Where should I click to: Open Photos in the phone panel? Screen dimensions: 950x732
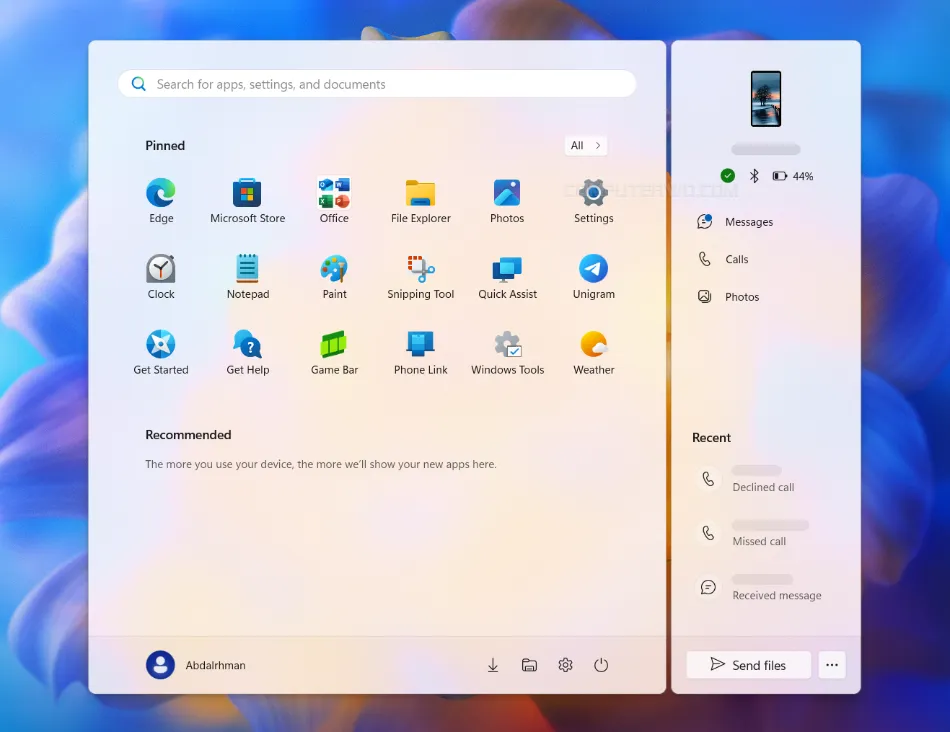[x=728, y=297]
